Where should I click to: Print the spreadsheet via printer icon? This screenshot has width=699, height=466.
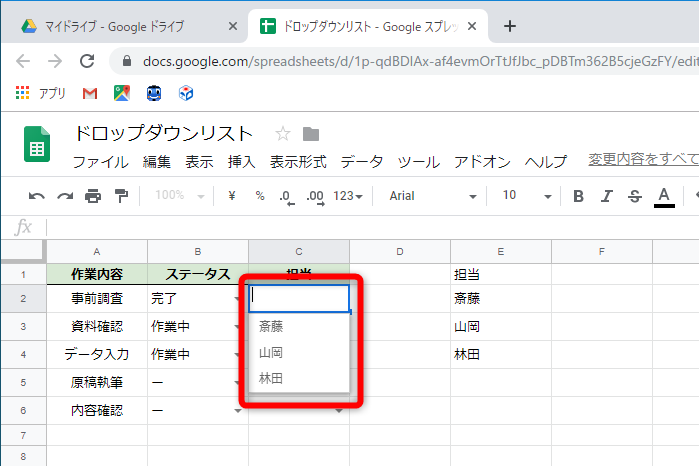[93, 196]
